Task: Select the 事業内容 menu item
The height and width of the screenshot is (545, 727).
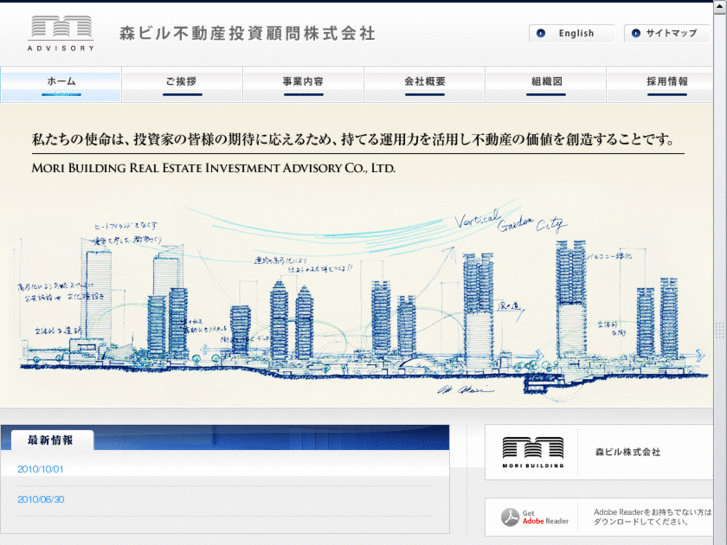Action: point(303,82)
